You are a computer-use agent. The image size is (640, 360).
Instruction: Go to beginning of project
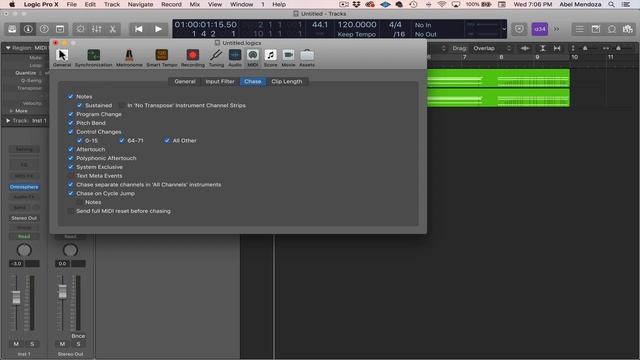click(x=139, y=29)
